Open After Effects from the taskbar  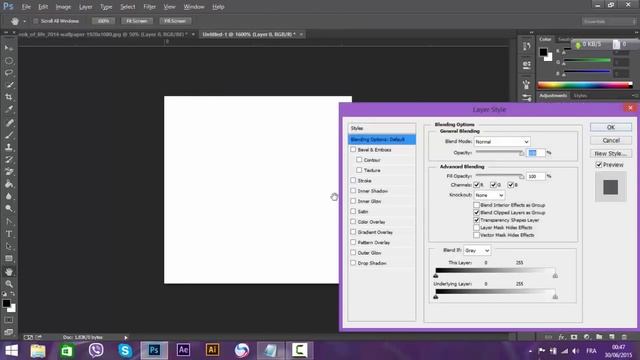coord(183,350)
